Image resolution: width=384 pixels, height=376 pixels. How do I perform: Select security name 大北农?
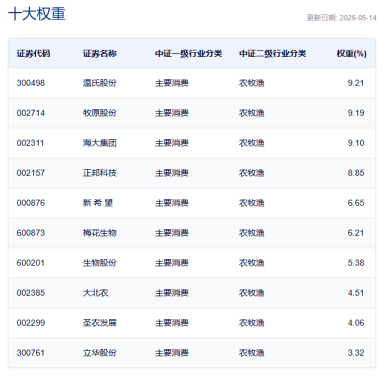(x=96, y=293)
